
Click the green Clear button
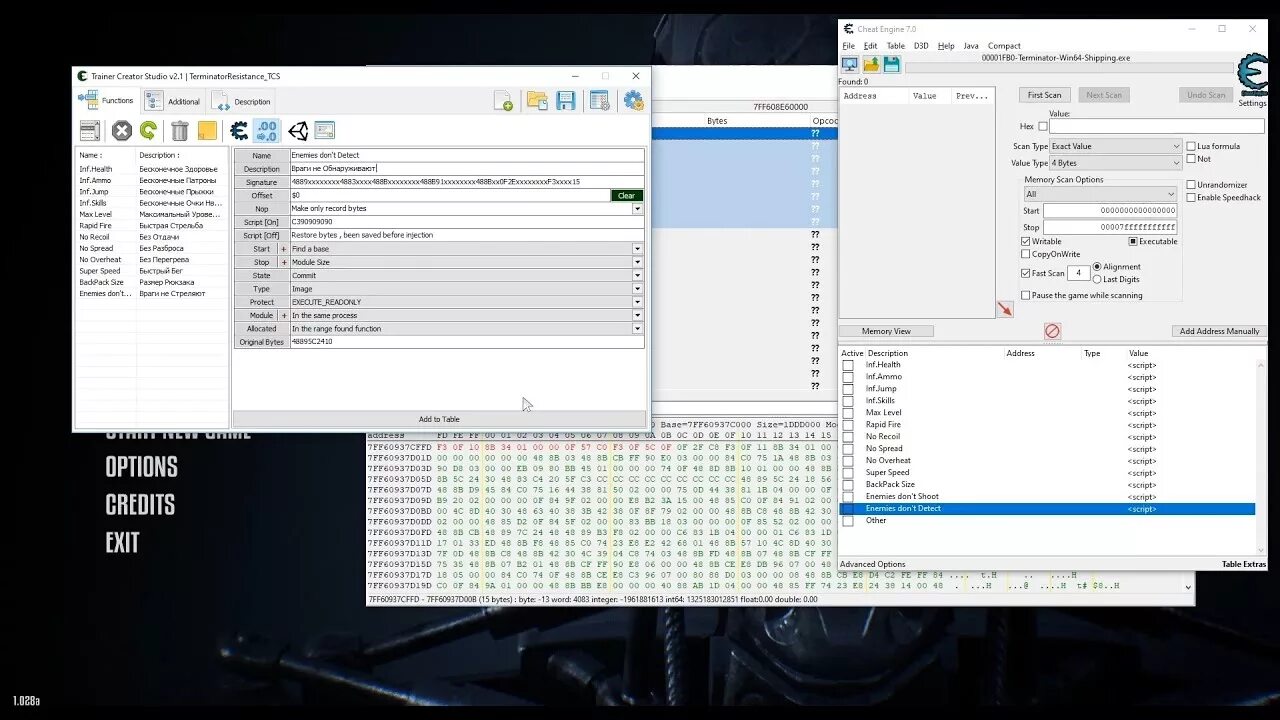626,196
